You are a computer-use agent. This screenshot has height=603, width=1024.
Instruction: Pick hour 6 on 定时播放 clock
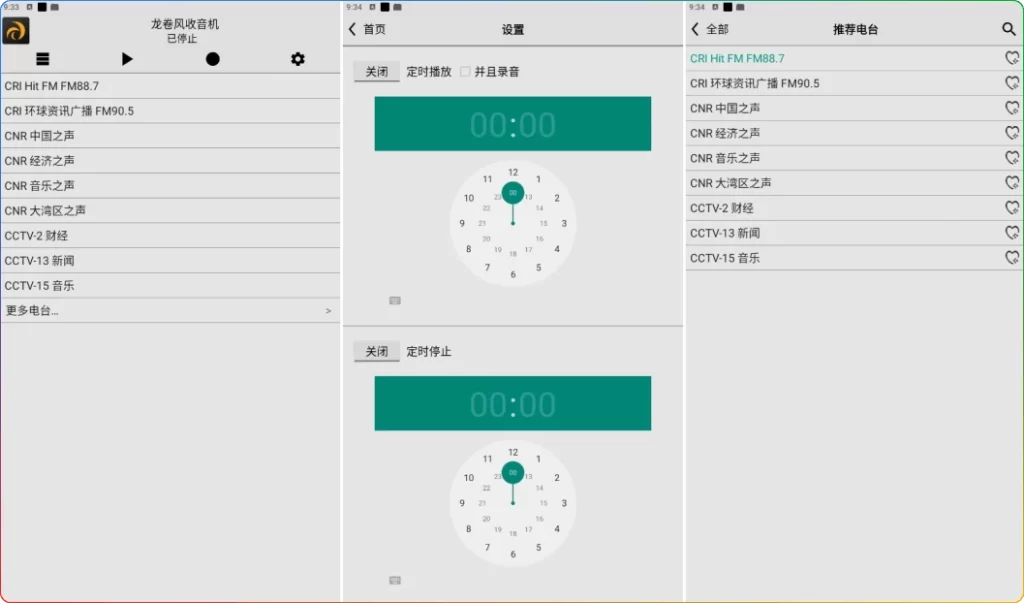tap(513, 274)
